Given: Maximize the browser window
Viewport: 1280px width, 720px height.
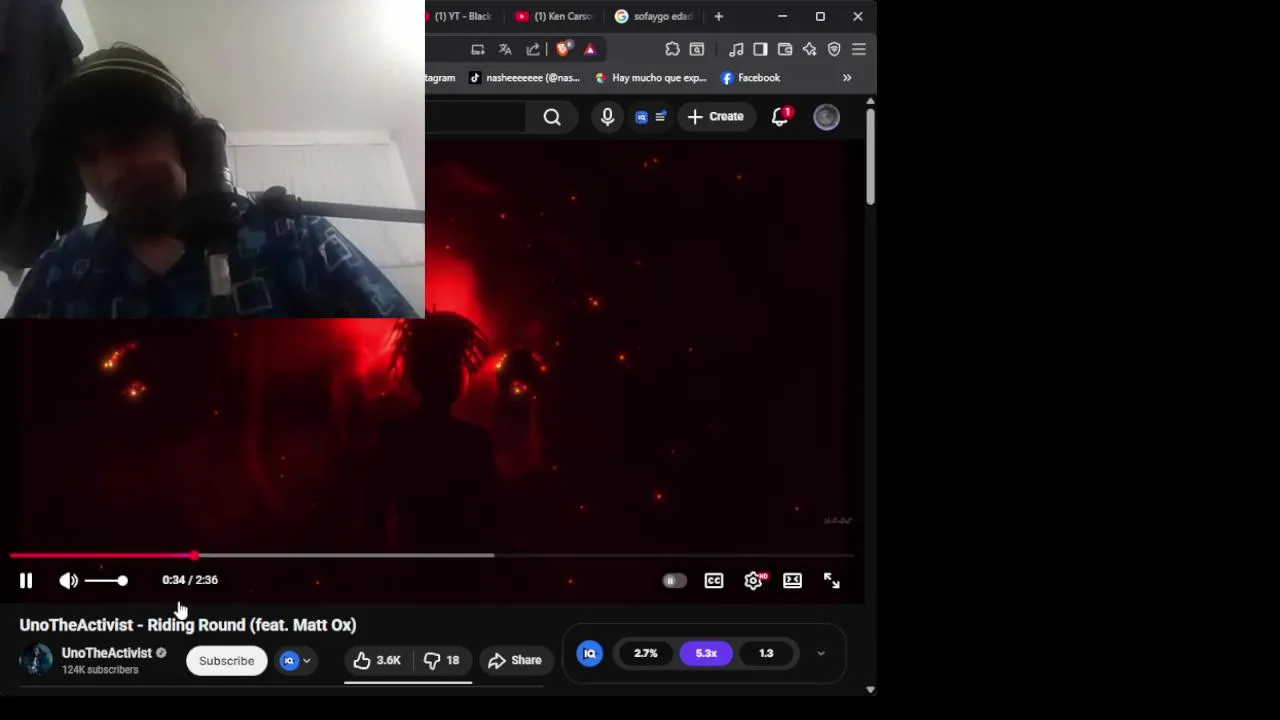Looking at the screenshot, I should point(820,17).
